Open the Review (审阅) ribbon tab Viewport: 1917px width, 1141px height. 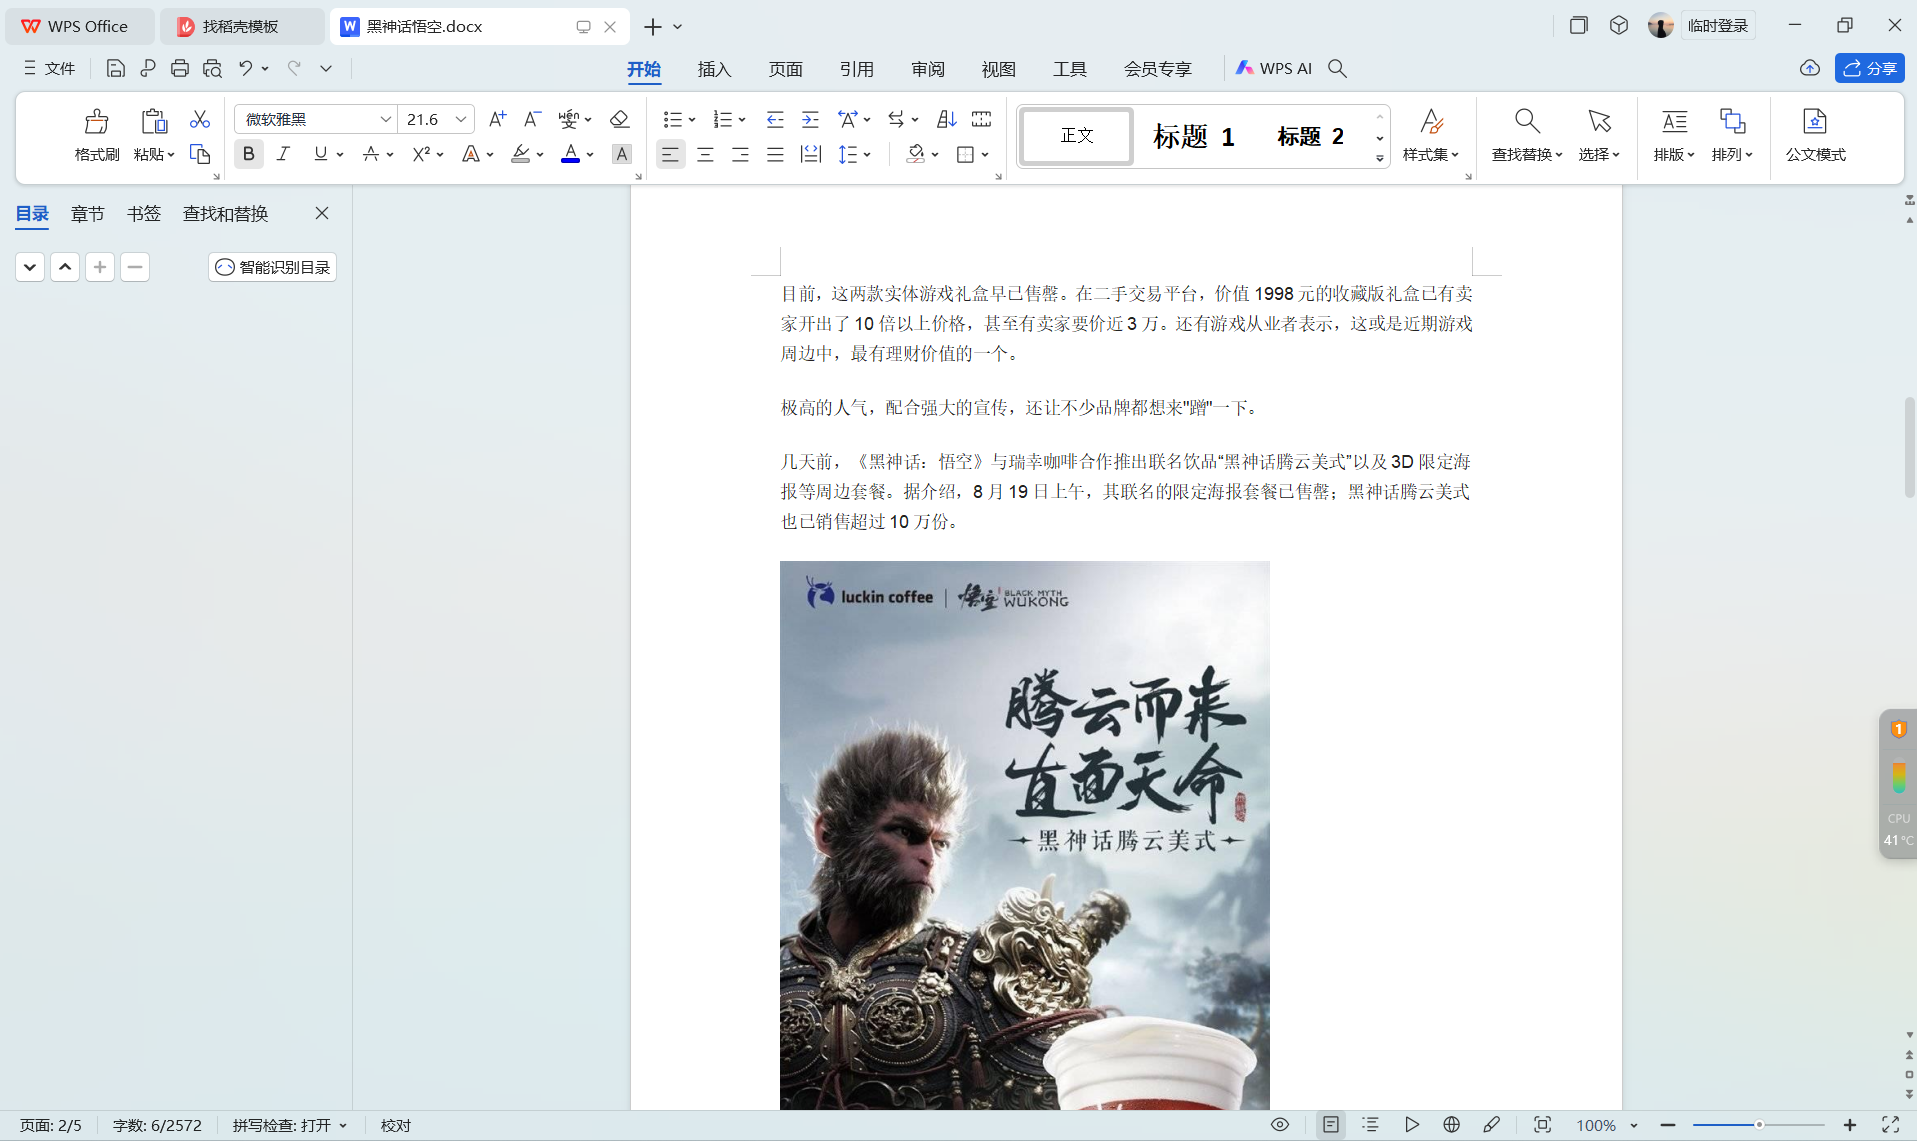pos(928,69)
